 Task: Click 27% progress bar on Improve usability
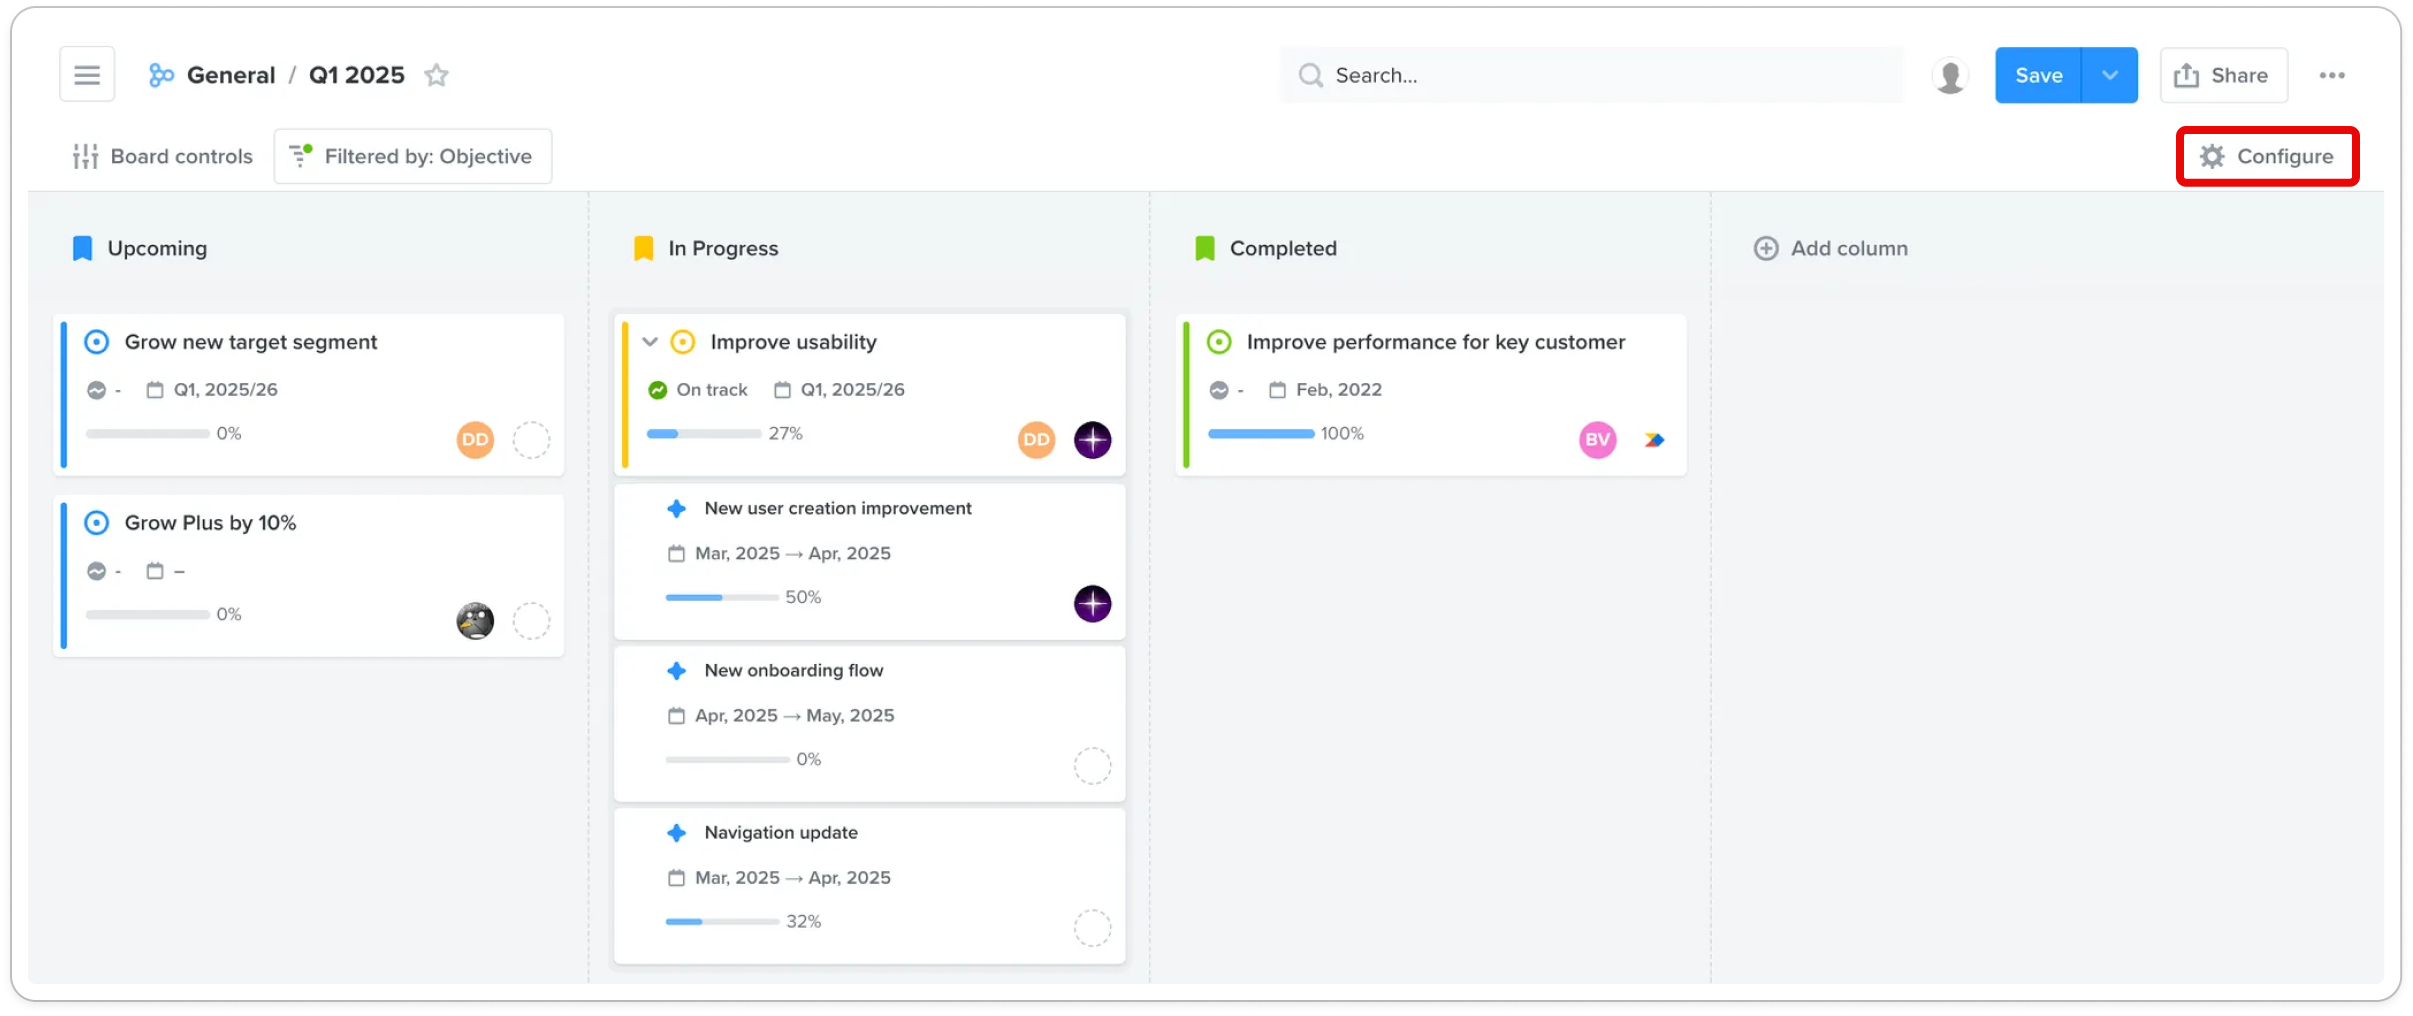tap(704, 434)
